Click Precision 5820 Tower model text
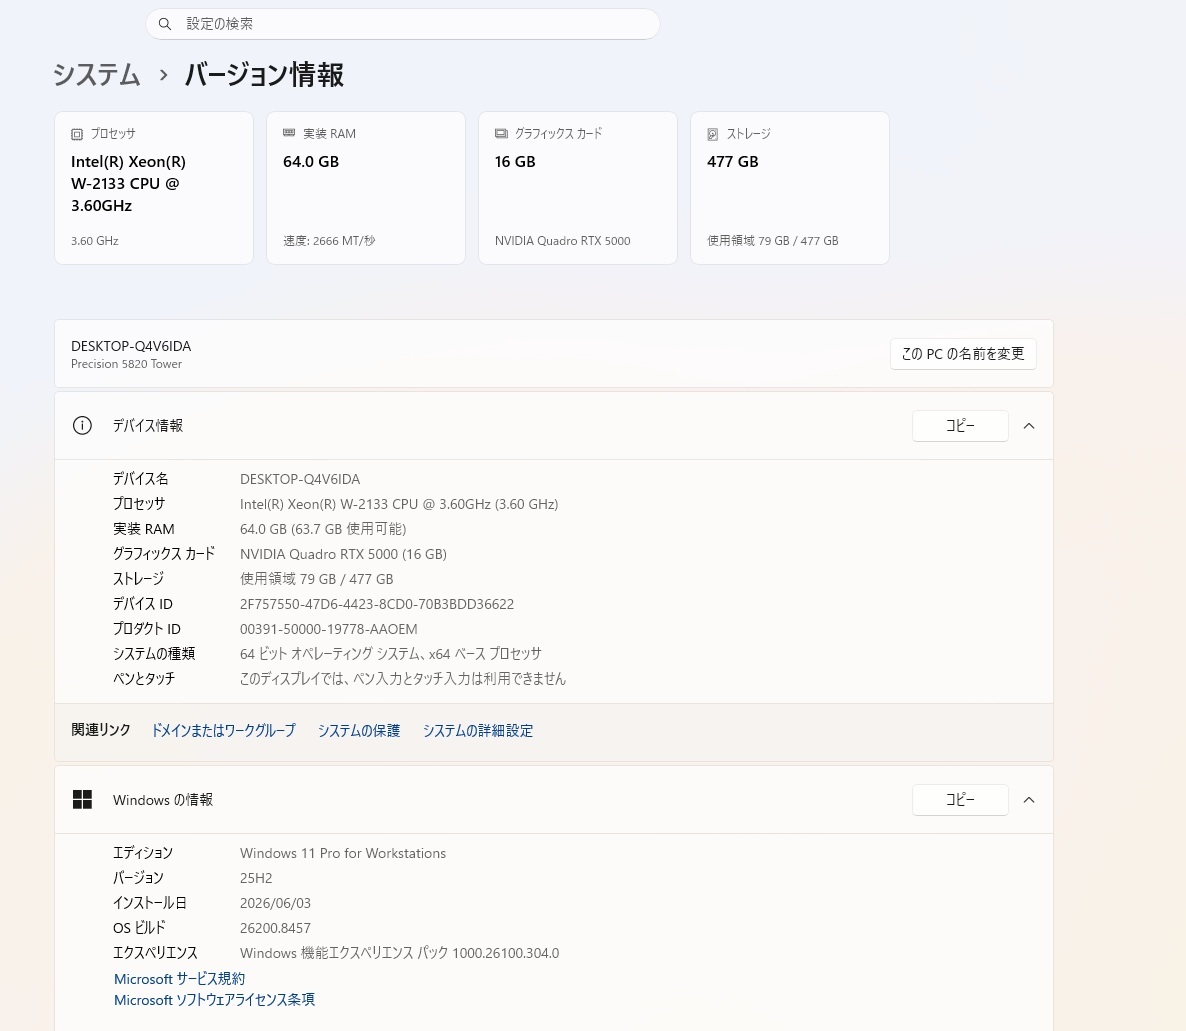Viewport: 1186px width, 1031px height. point(126,364)
